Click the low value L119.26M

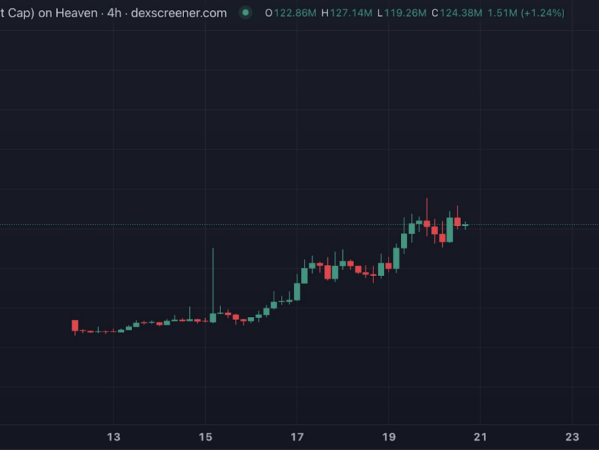[x=402, y=13]
